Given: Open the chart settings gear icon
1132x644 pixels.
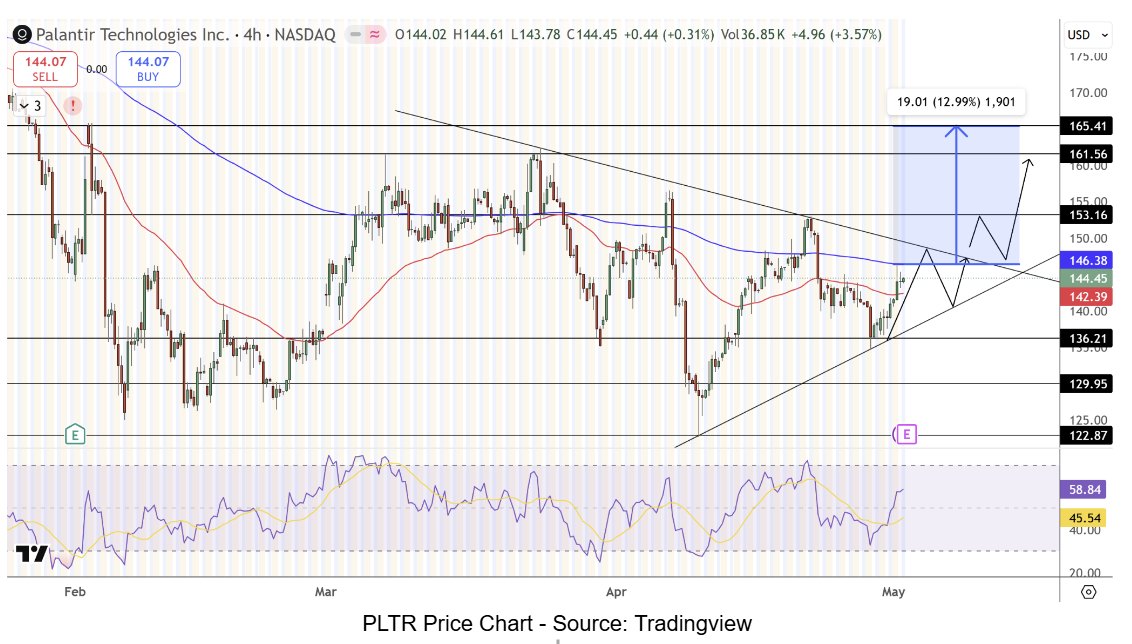Looking at the screenshot, I should click(1089, 592).
